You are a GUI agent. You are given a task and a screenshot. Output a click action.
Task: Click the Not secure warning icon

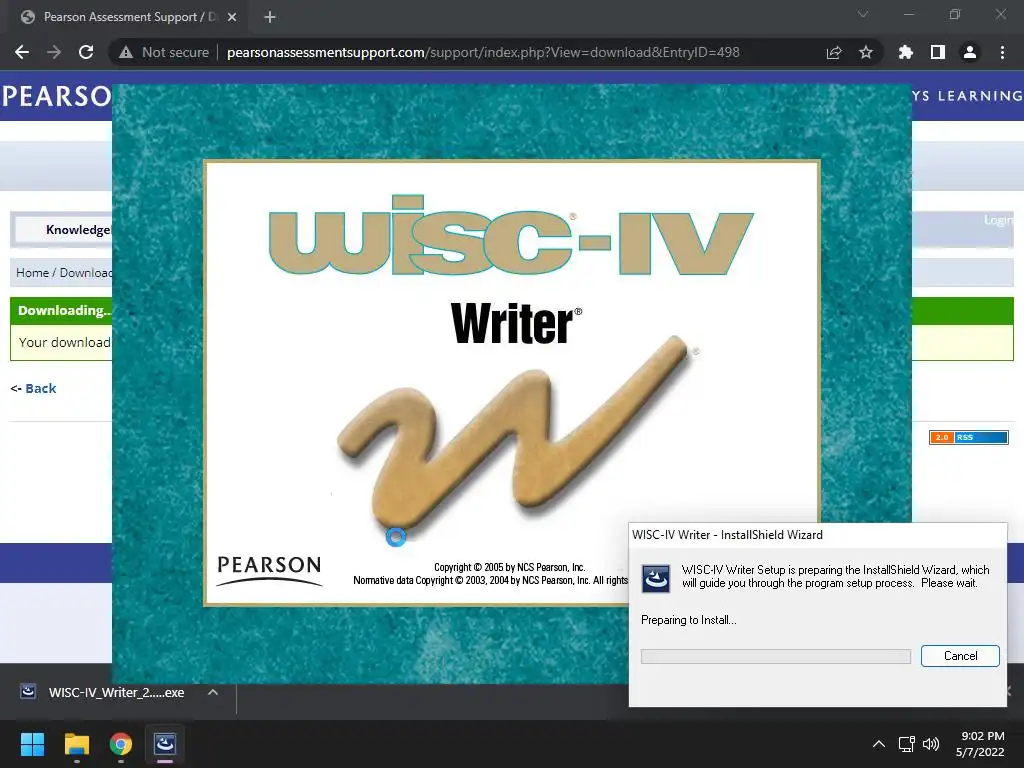[126, 52]
